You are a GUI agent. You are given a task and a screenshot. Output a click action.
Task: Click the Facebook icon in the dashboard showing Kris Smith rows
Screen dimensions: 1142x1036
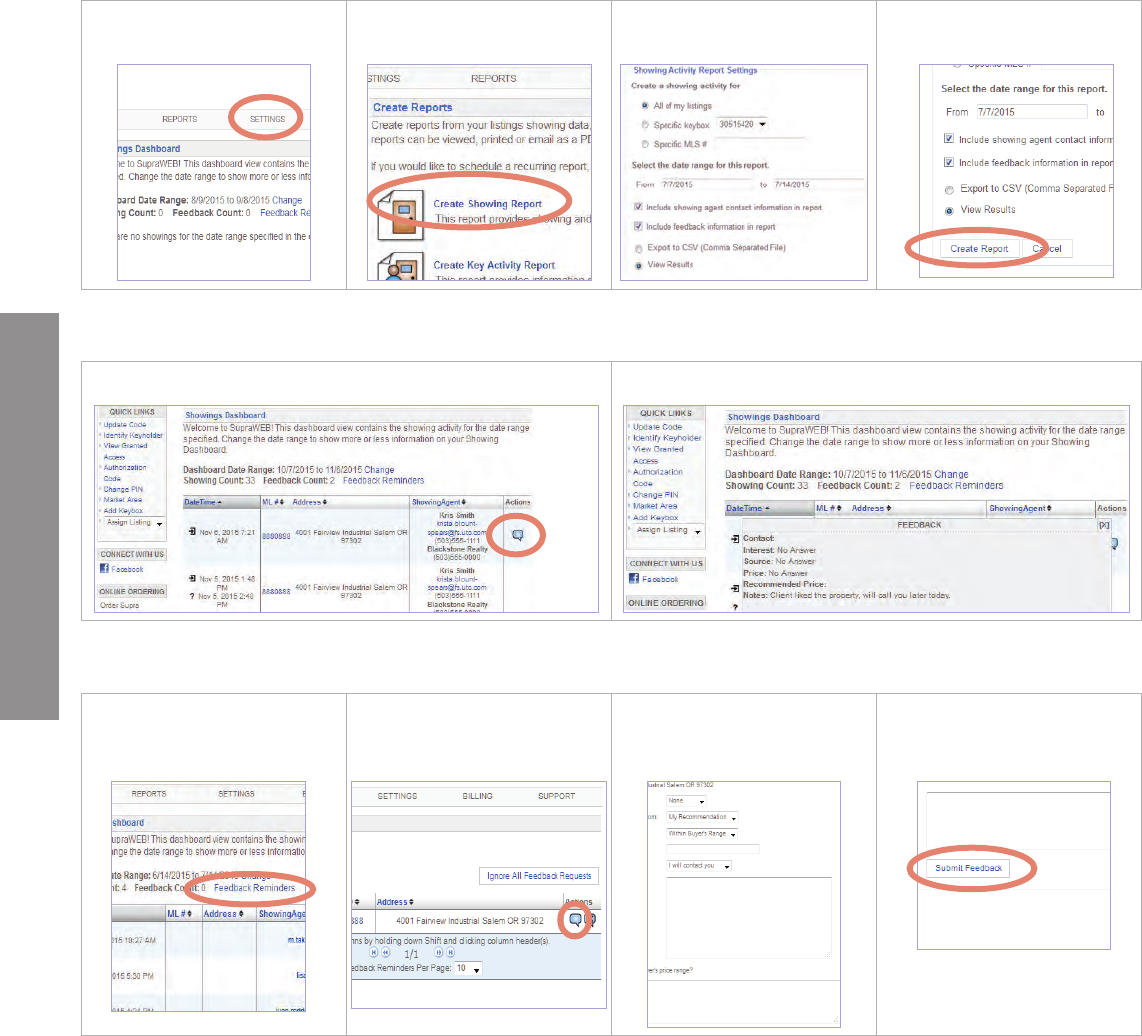104,568
